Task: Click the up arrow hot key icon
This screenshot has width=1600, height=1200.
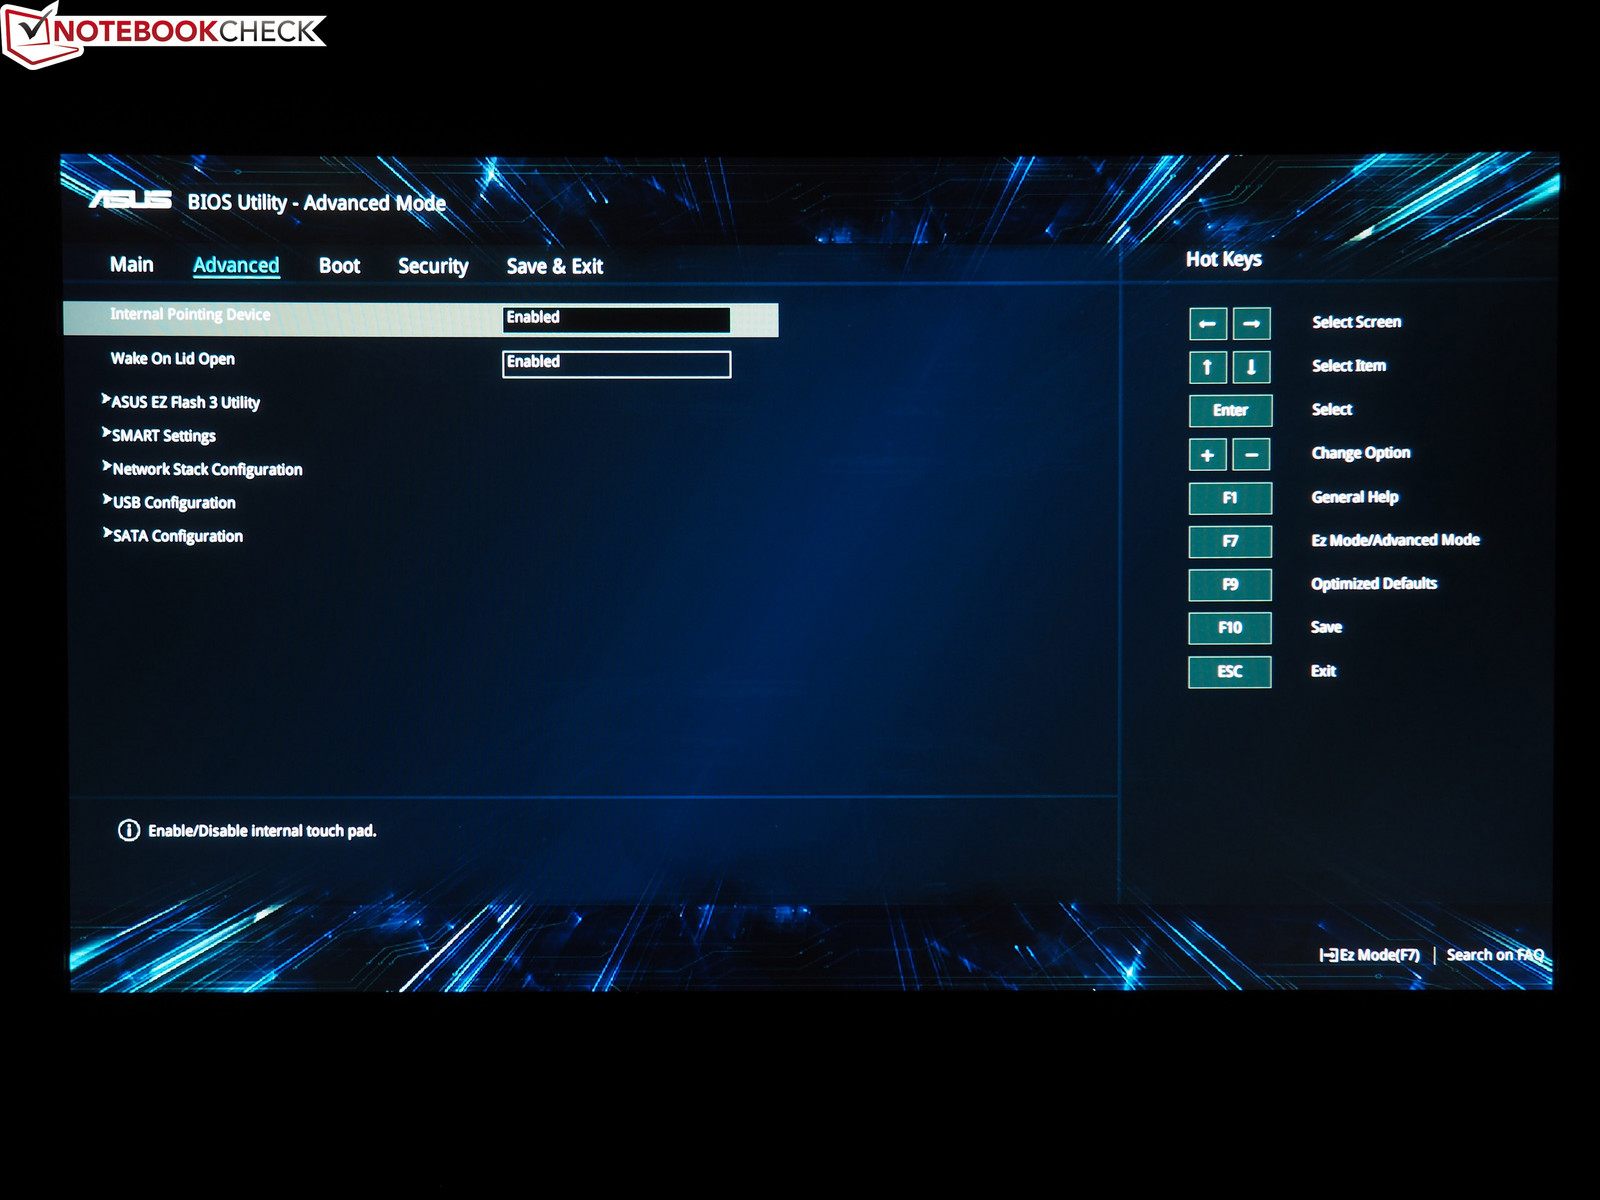Action: (1208, 367)
